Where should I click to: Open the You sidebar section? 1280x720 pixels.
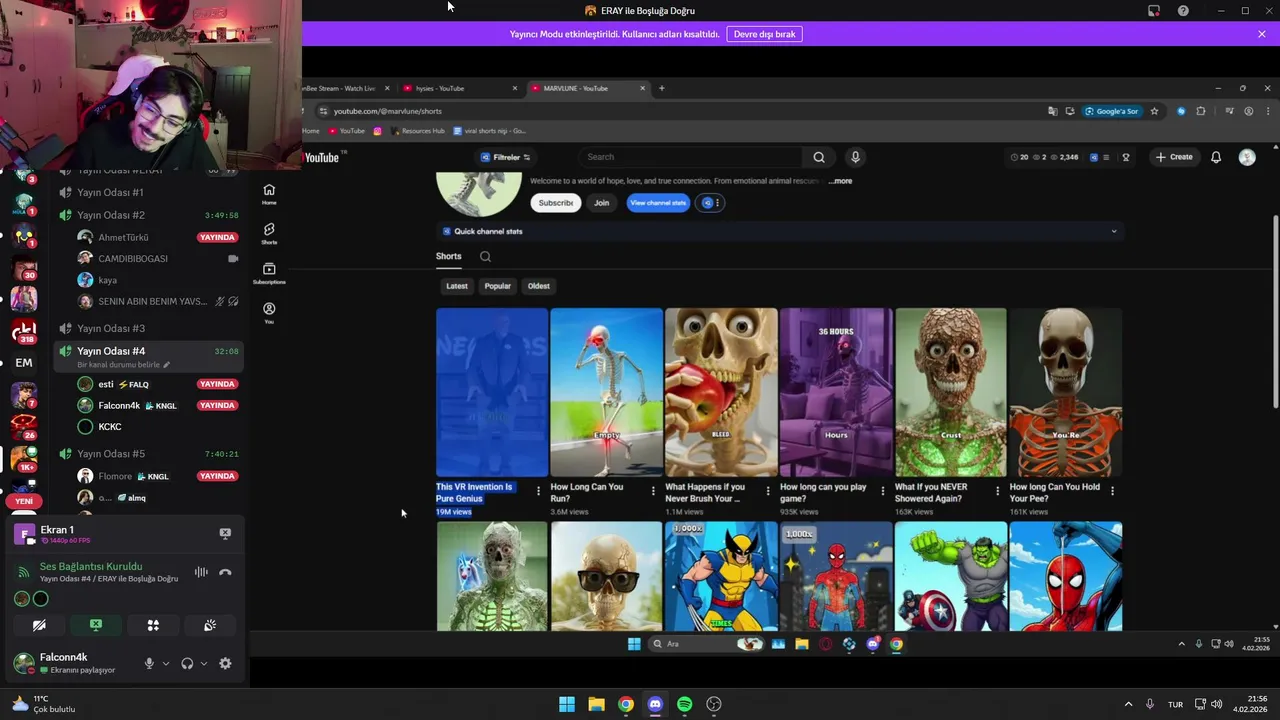click(x=269, y=313)
